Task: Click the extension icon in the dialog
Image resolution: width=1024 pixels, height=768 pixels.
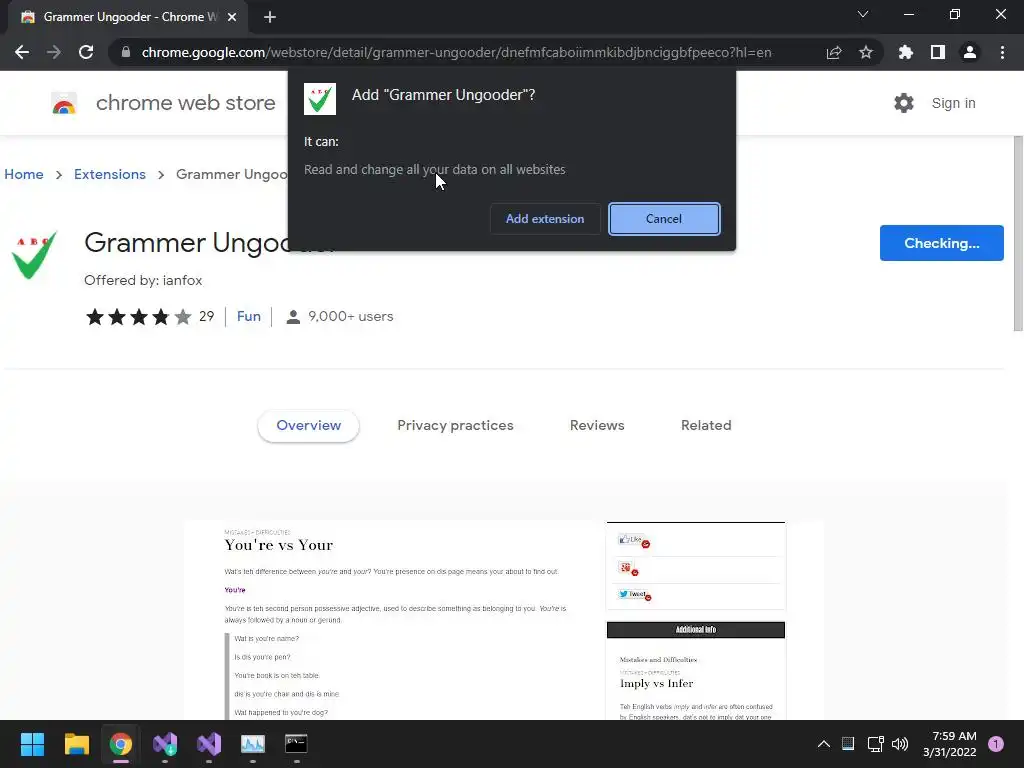Action: [320, 99]
